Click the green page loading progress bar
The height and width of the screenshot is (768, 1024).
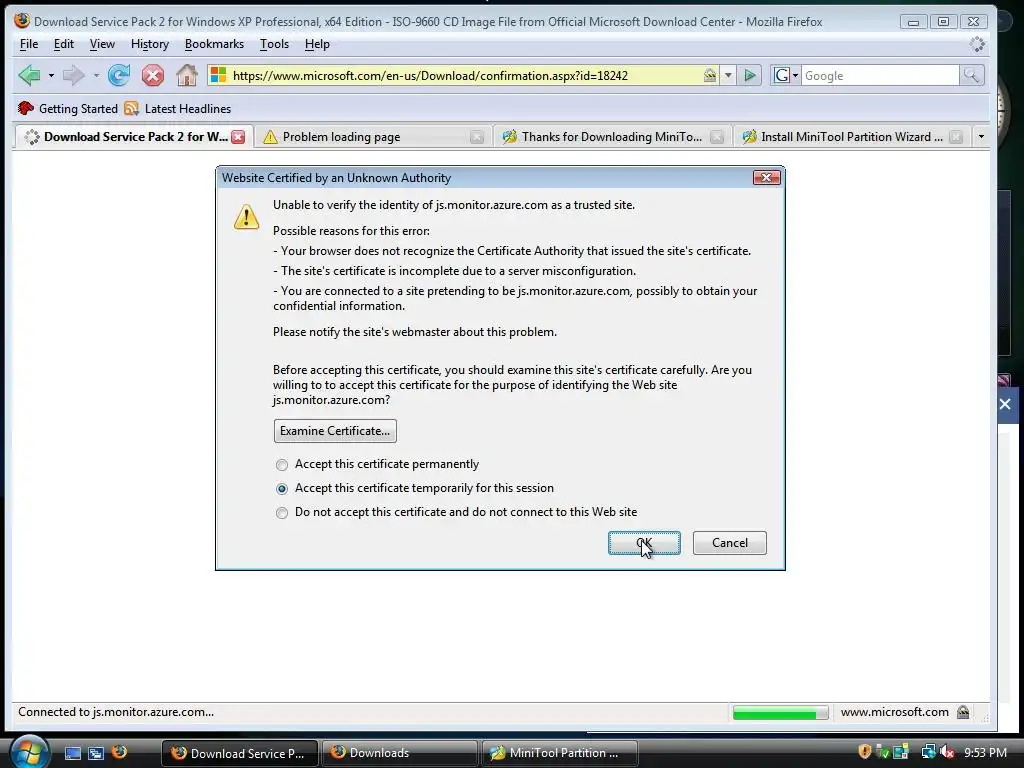coord(780,713)
